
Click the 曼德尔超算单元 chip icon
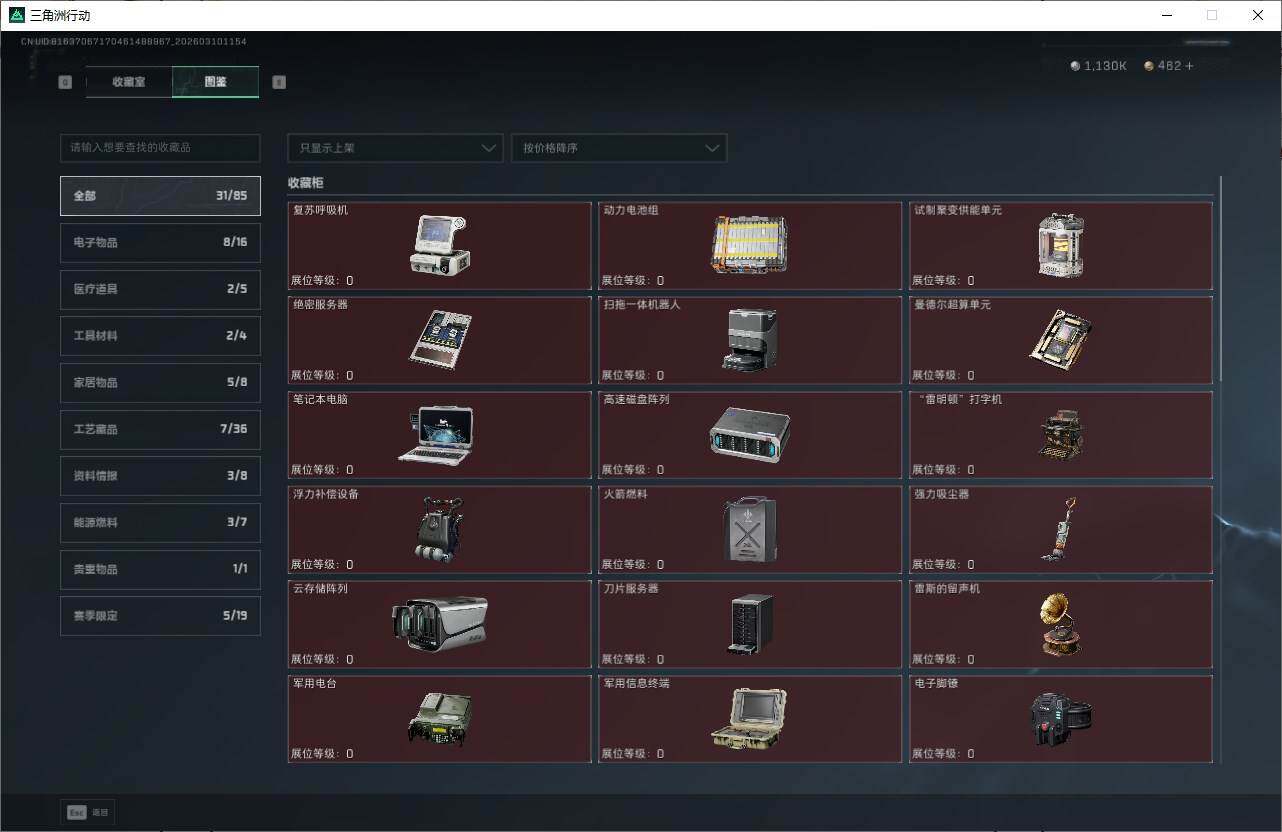(x=1059, y=339)
